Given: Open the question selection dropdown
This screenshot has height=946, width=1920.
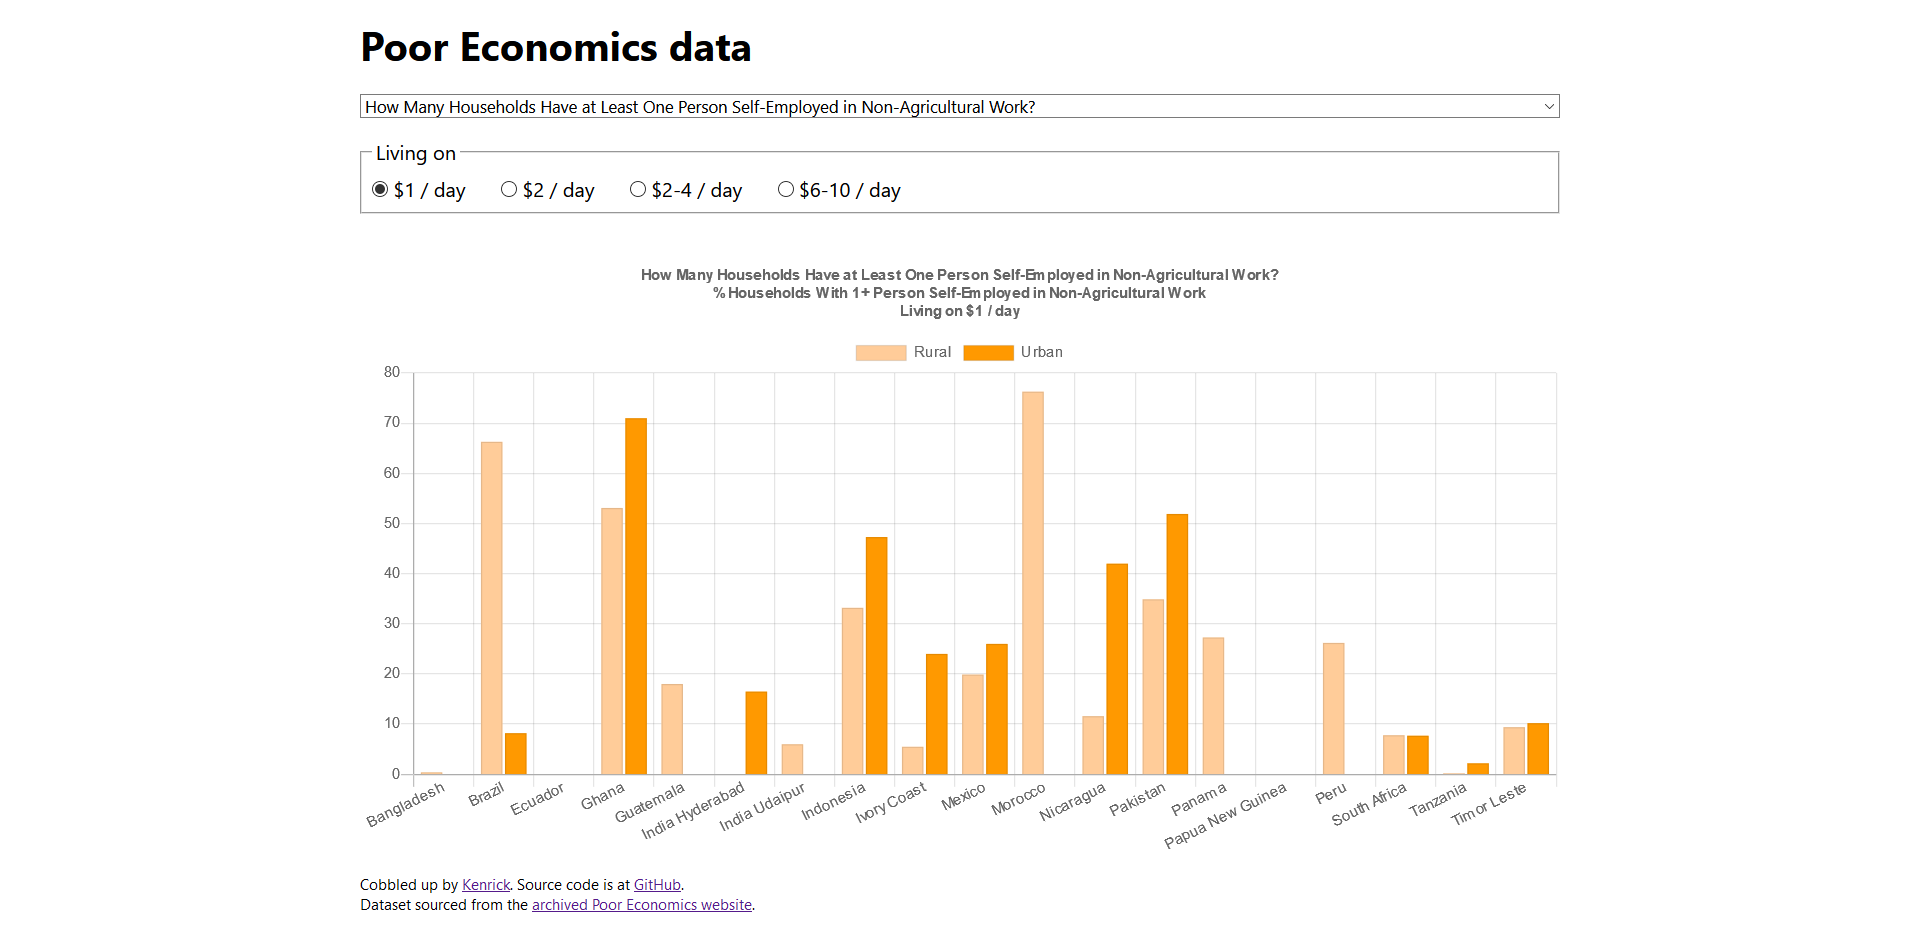Looking at the screenshot, I should point(959,106).
